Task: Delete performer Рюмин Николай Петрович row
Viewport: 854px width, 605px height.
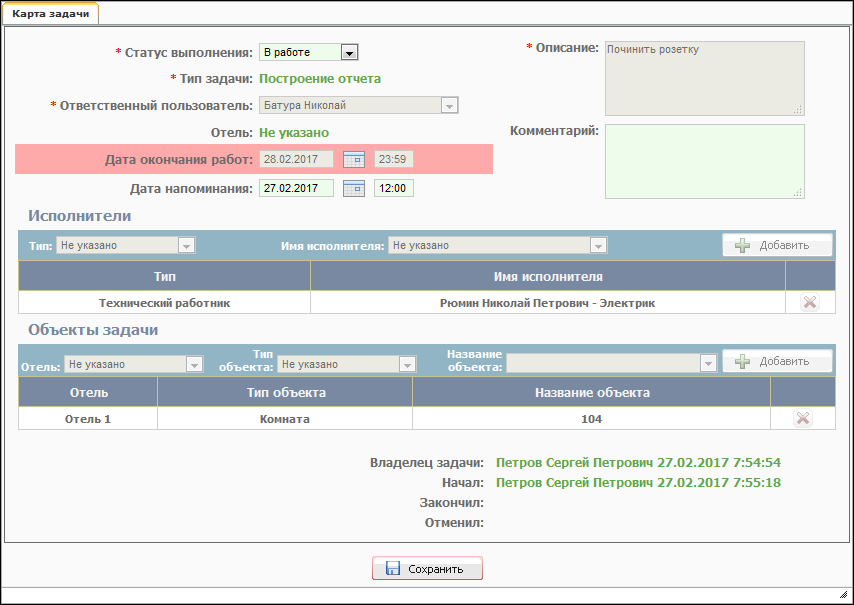Action: [x=810, y=303]
